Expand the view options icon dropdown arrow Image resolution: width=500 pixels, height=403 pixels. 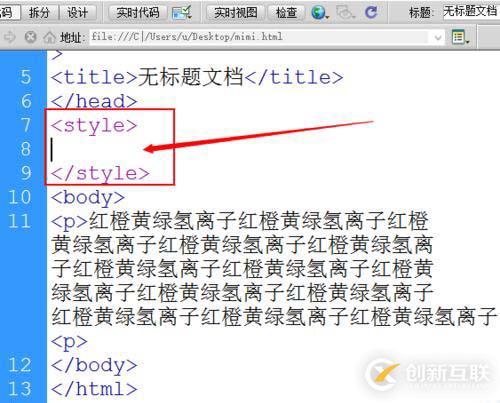pos(468,41)
